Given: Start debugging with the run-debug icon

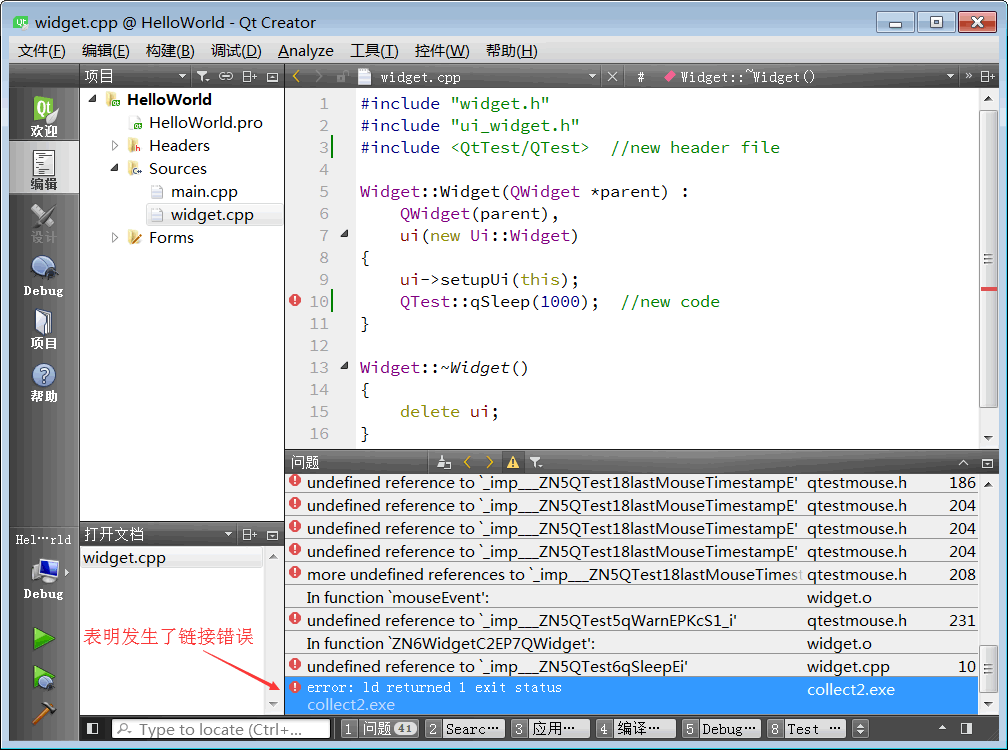Looking at the screenshot, I should [44, 677].
